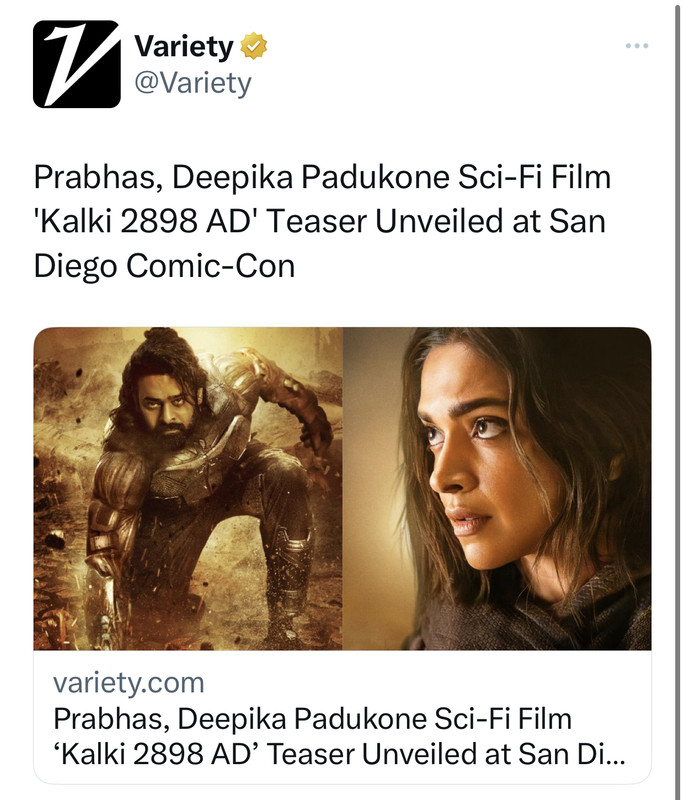Follow the variety.com domain link
The height and width of the screenshot is (800, 685).
(x=129, y=683)
